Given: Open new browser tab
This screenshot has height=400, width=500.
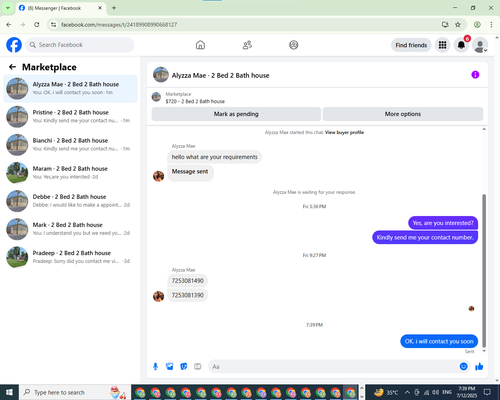Looking at the screenshot, I should tap(114, 8).
